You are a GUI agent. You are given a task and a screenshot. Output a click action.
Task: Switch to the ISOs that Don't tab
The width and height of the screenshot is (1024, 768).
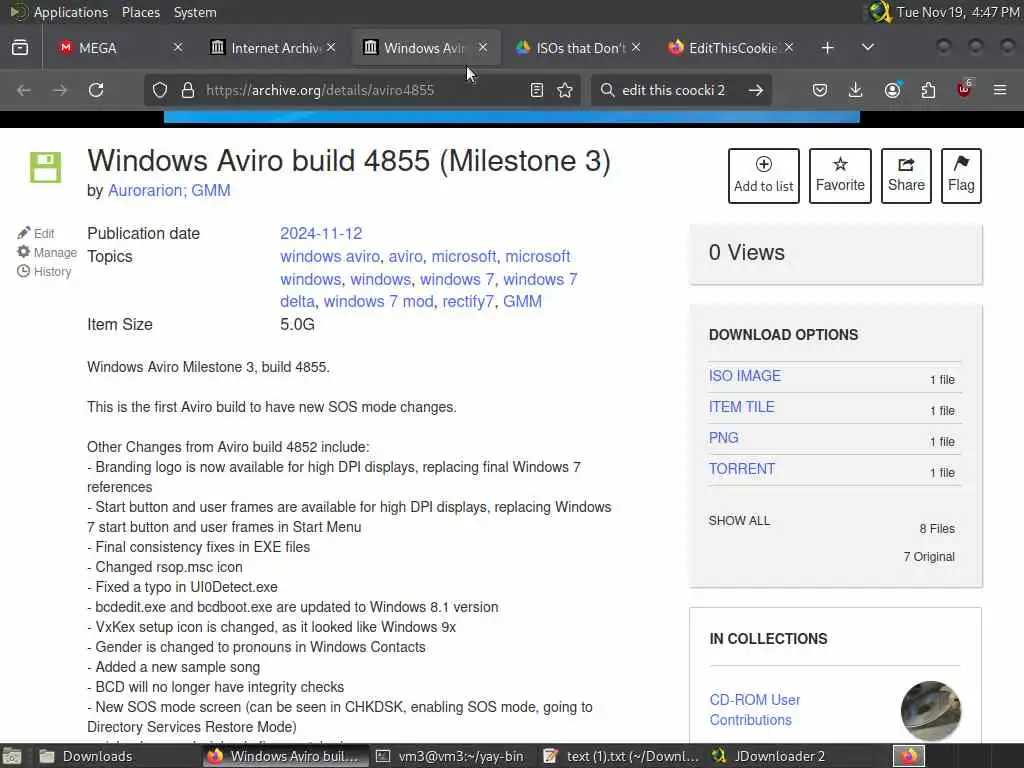tap(577, 48)
